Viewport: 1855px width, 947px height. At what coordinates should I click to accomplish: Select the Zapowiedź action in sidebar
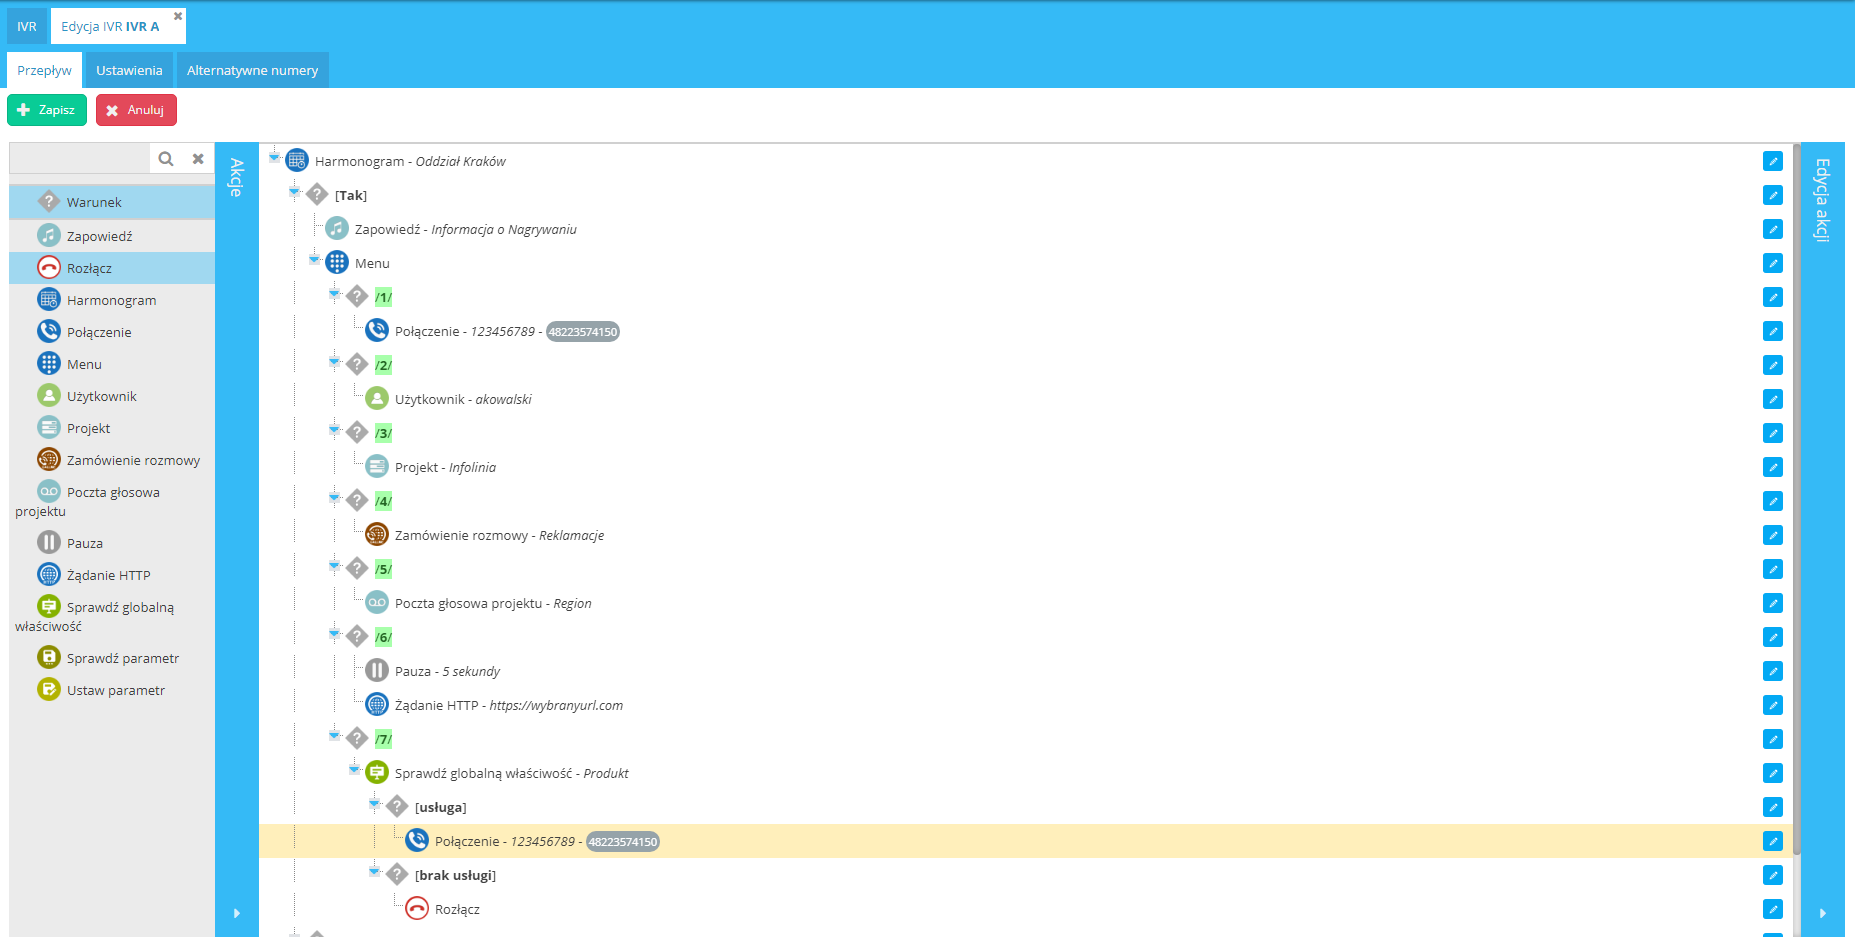112,235
